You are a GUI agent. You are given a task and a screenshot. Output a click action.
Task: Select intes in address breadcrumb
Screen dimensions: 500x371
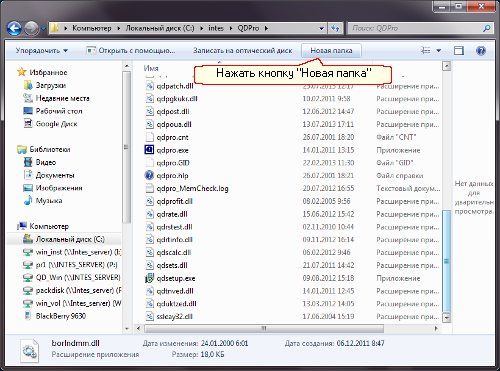click(x=216, y=28)
